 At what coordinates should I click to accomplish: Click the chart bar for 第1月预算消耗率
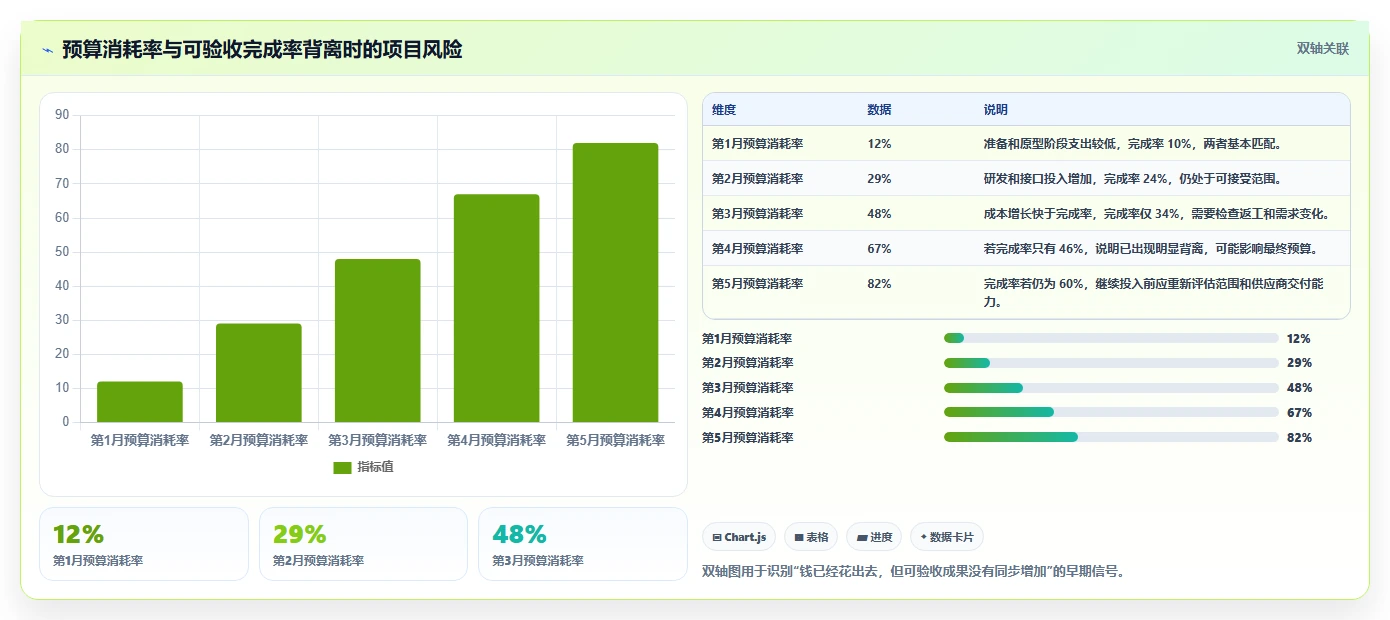click(140, 402)
